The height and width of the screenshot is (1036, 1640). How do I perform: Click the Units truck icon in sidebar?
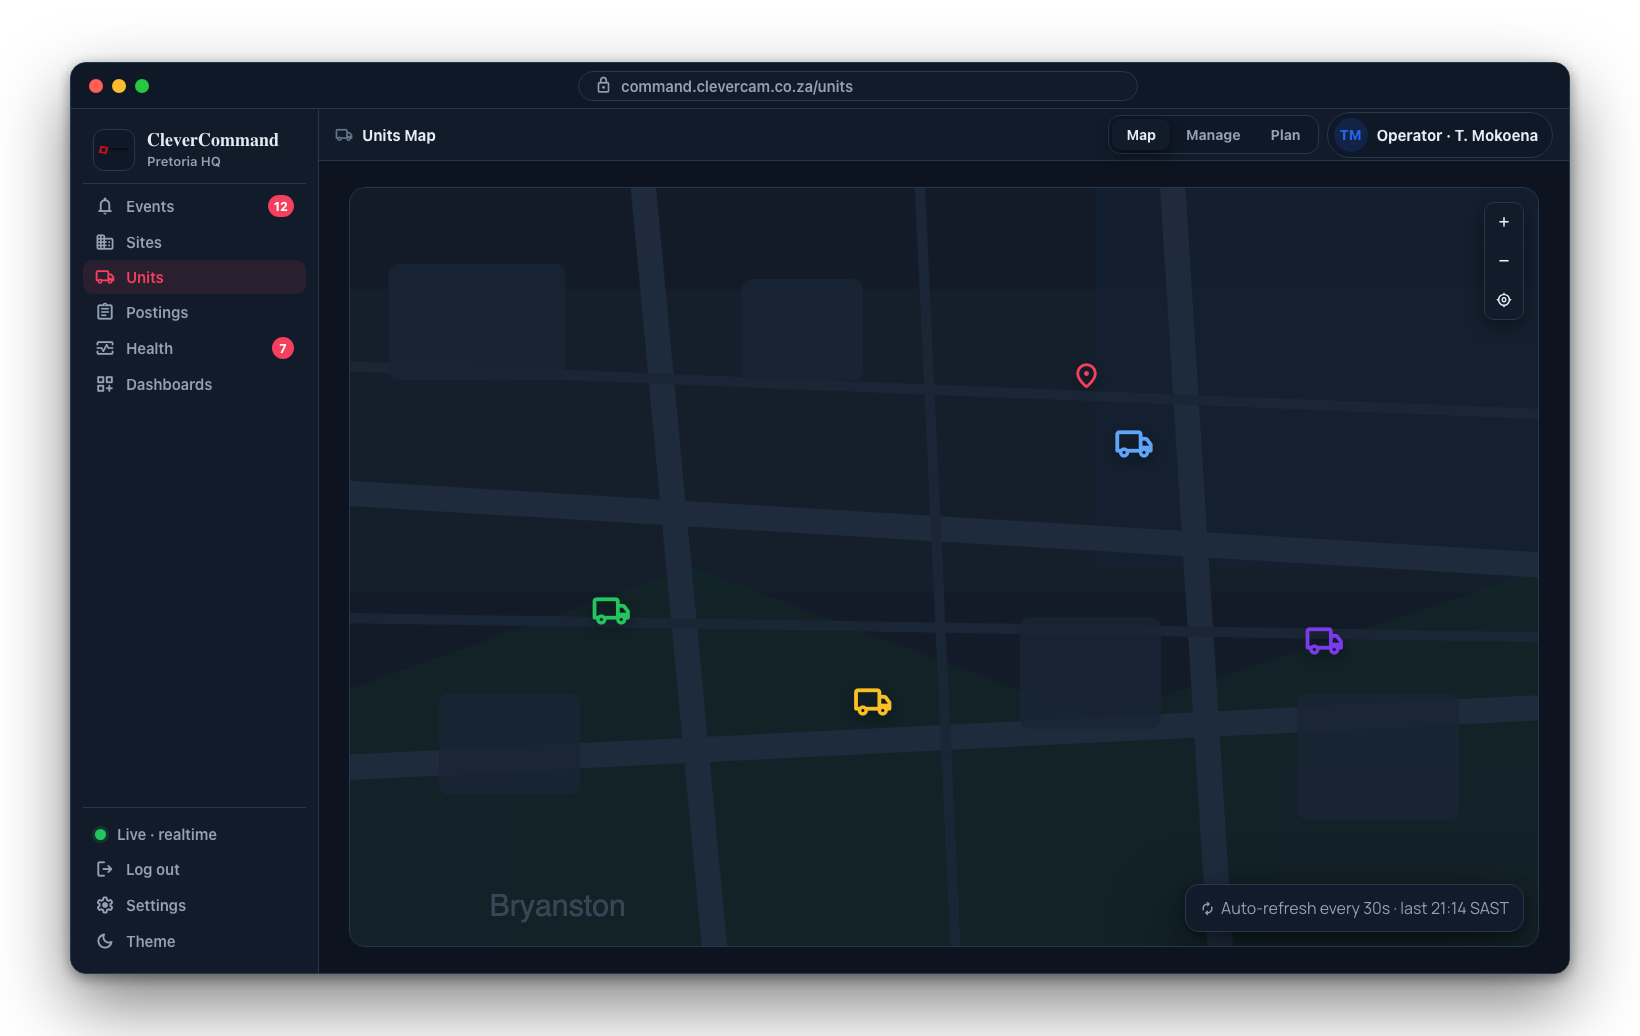105,277
